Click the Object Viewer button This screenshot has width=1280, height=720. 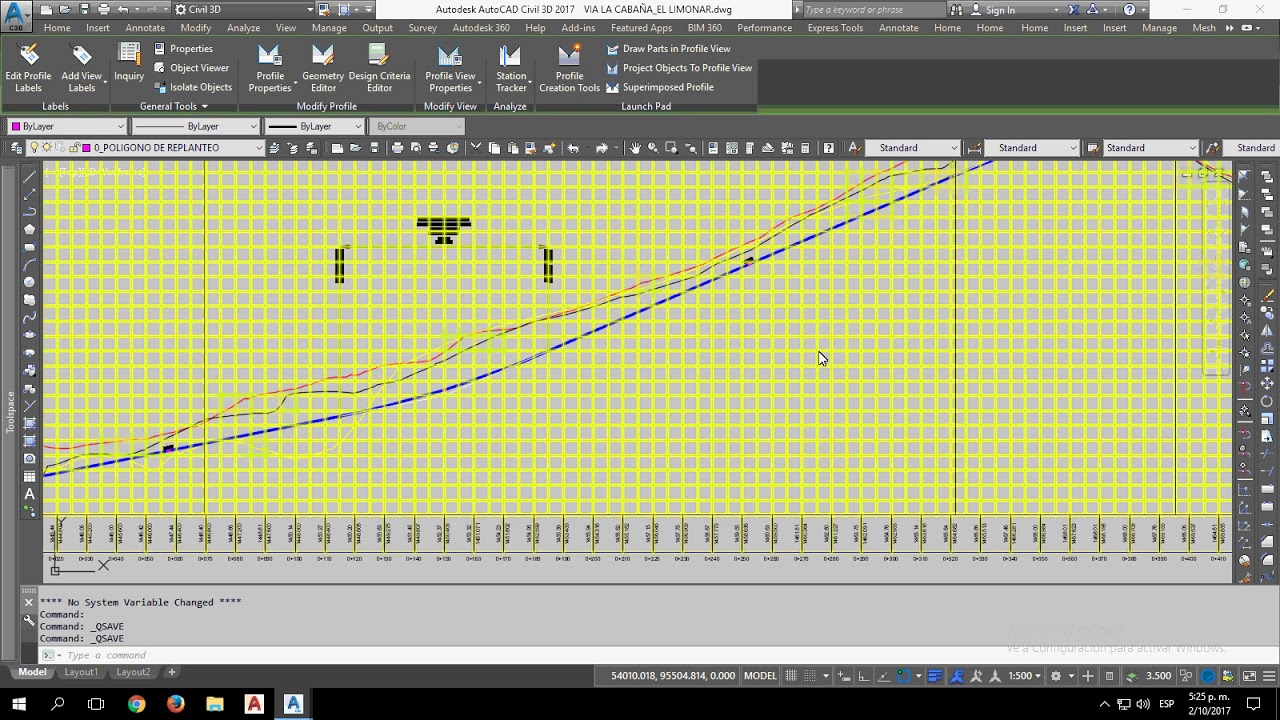[x=191, y=68]
